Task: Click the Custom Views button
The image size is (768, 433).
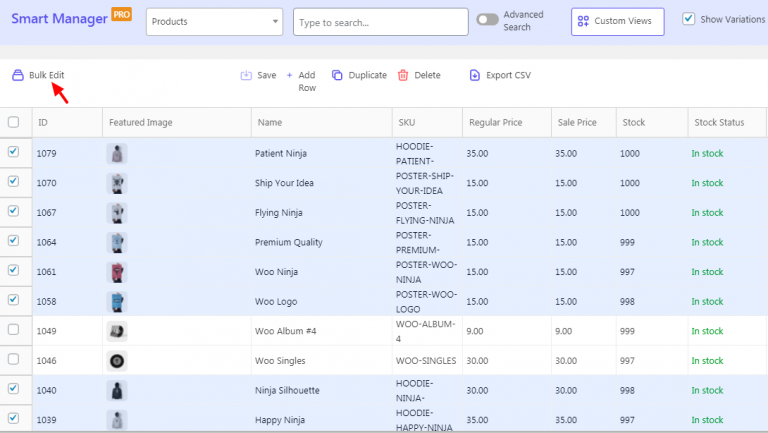Action: [x=617, y=21]
